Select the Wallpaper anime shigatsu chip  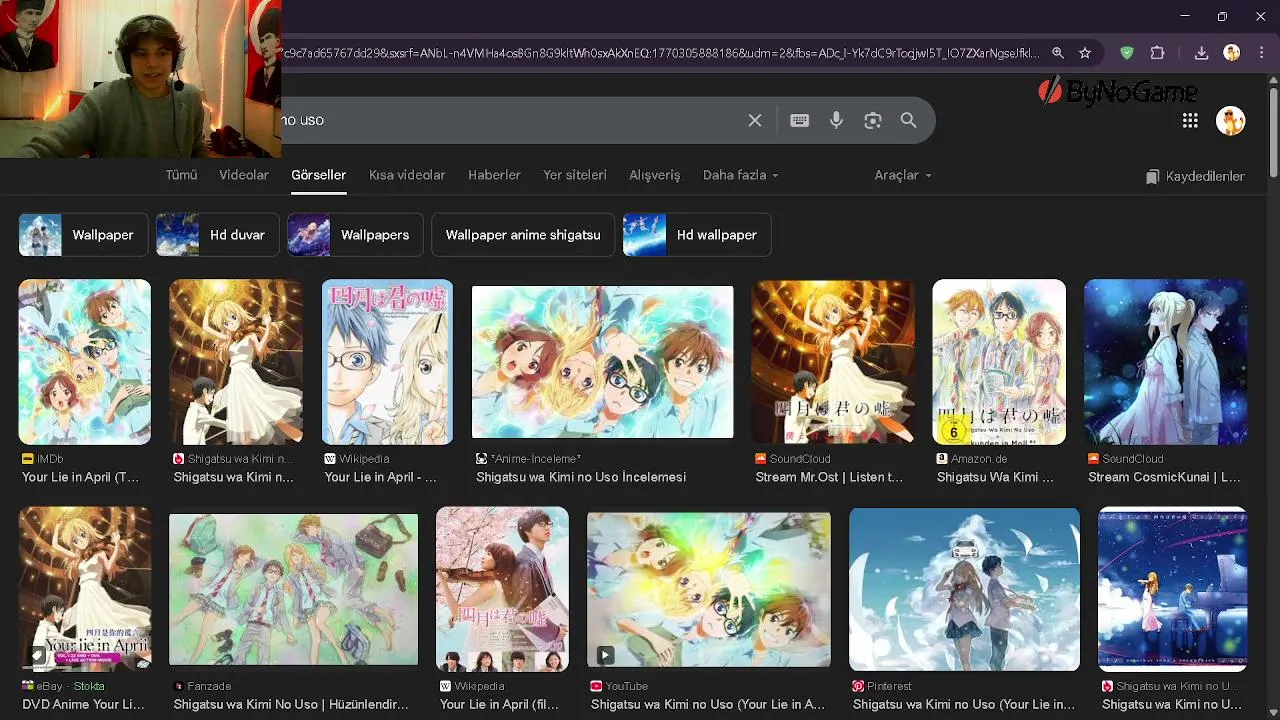click(x=523, y=235)
